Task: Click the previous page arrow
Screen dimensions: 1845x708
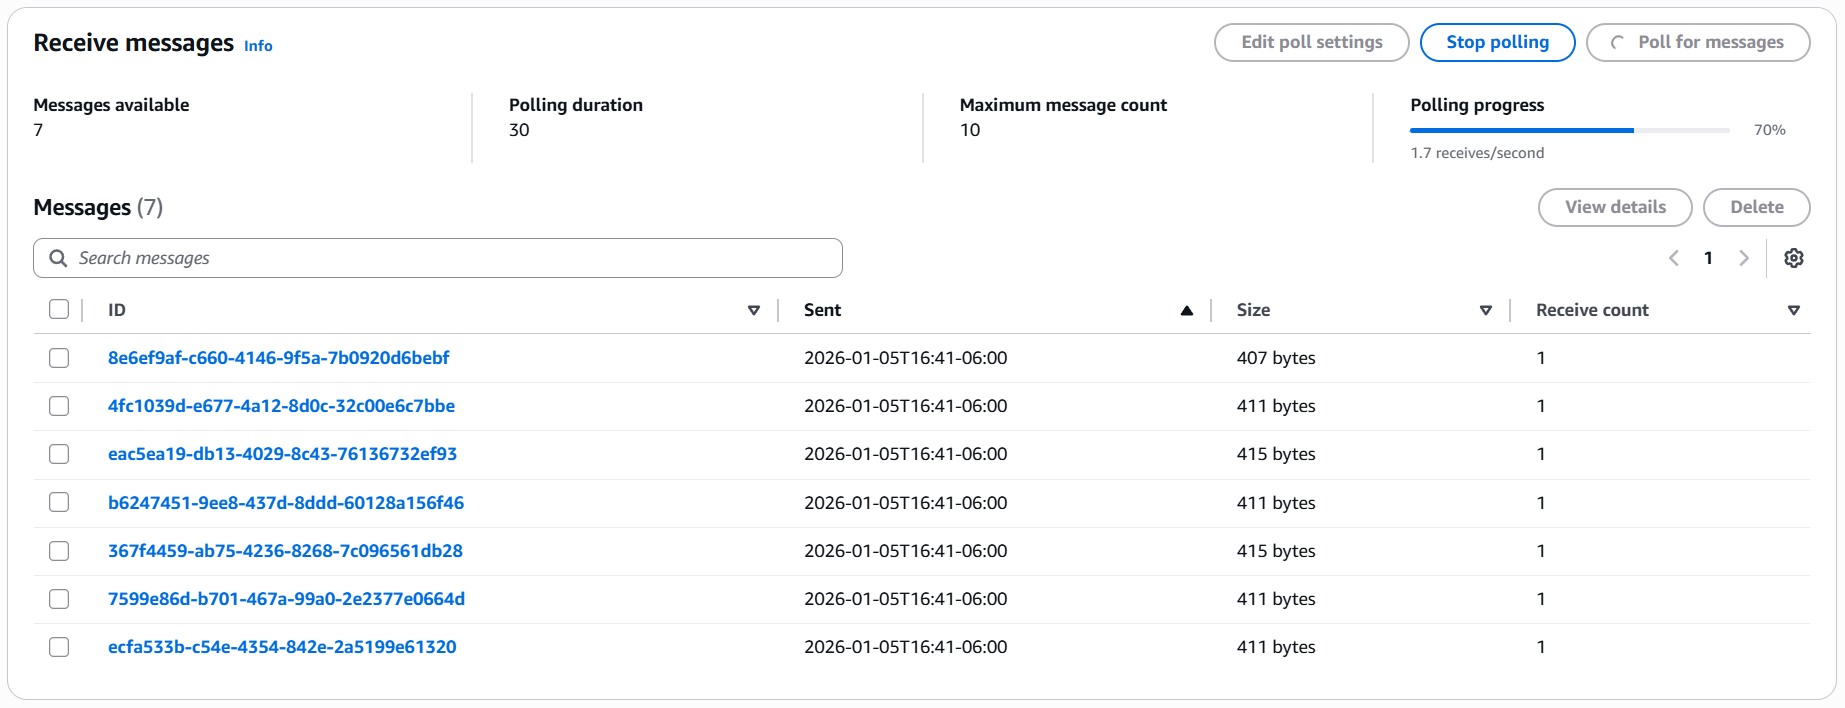Action: coord(1674,258)
